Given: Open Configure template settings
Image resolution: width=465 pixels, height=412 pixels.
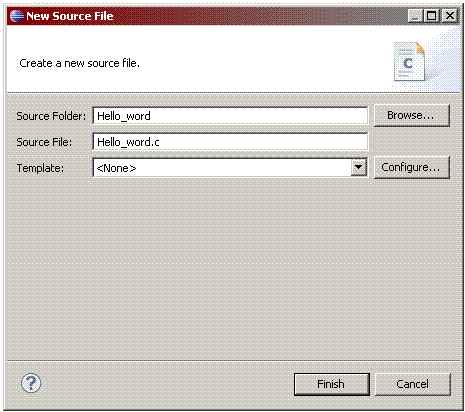Looking at the screenshot, I should click(412, 167).
